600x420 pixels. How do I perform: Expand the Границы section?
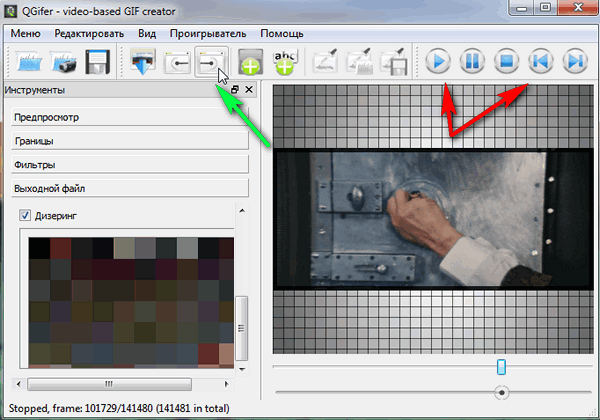[130, 141]
